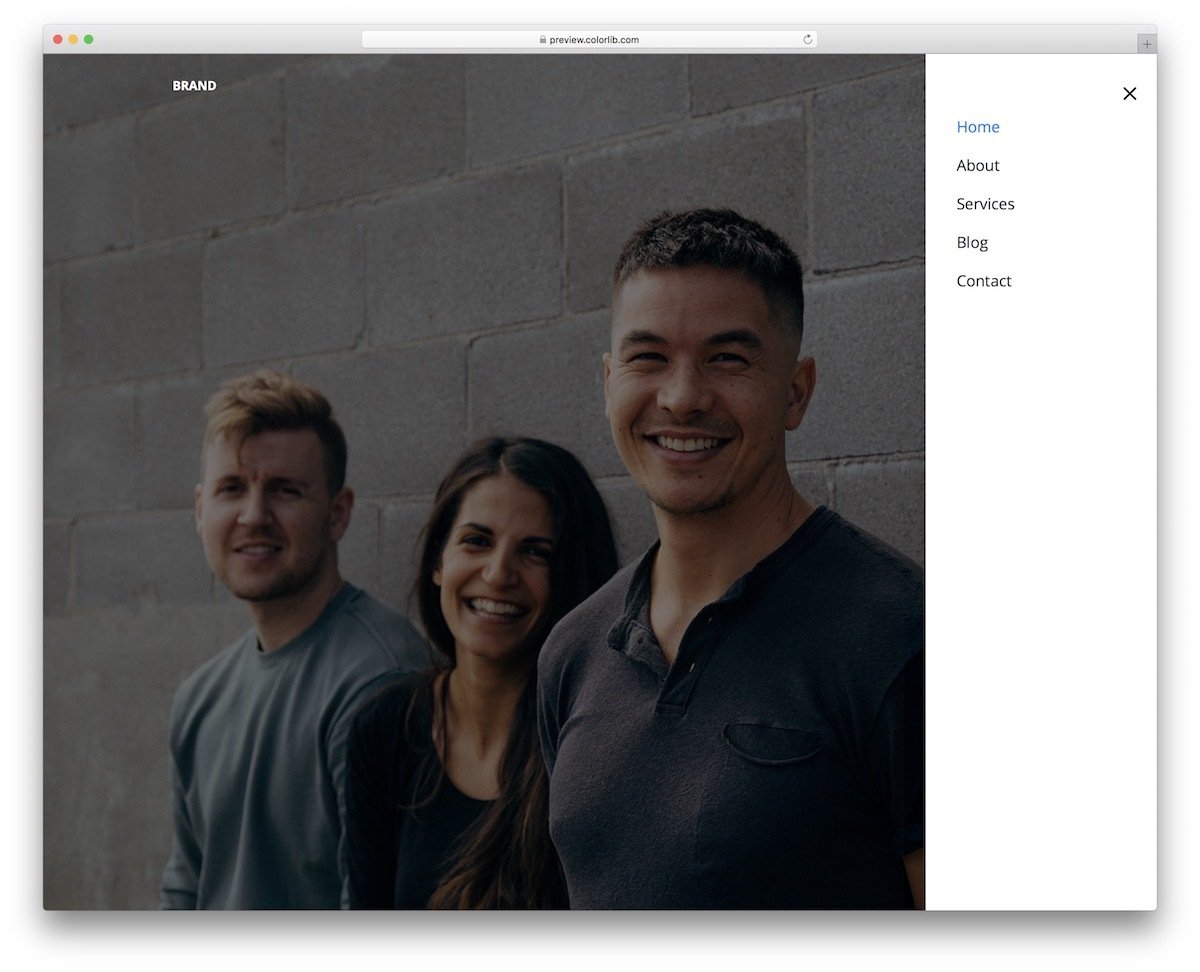
Task: Open the About page from the menu
Action: pyautogui.click(x=977, y=165)
